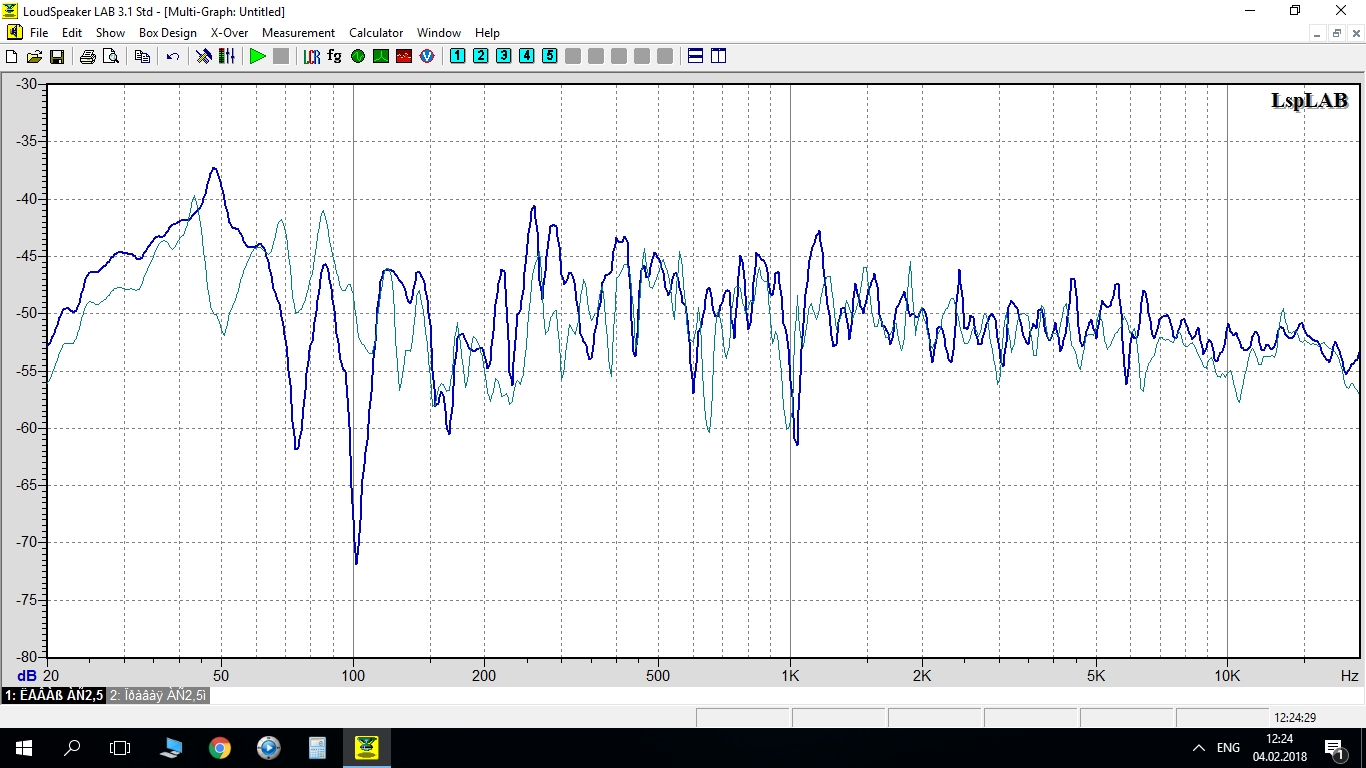Tile windows horizontally toolbar button
The width and height of the screenshot is (1366, 768).
pos(696,56)
